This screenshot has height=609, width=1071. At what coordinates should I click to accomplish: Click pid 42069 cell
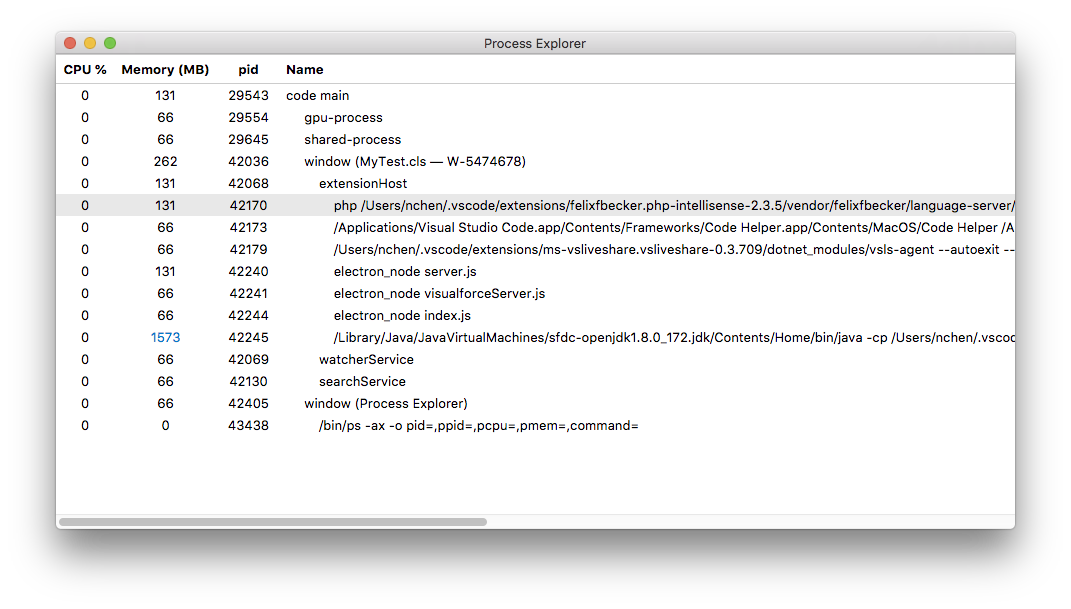coord(248,359)
